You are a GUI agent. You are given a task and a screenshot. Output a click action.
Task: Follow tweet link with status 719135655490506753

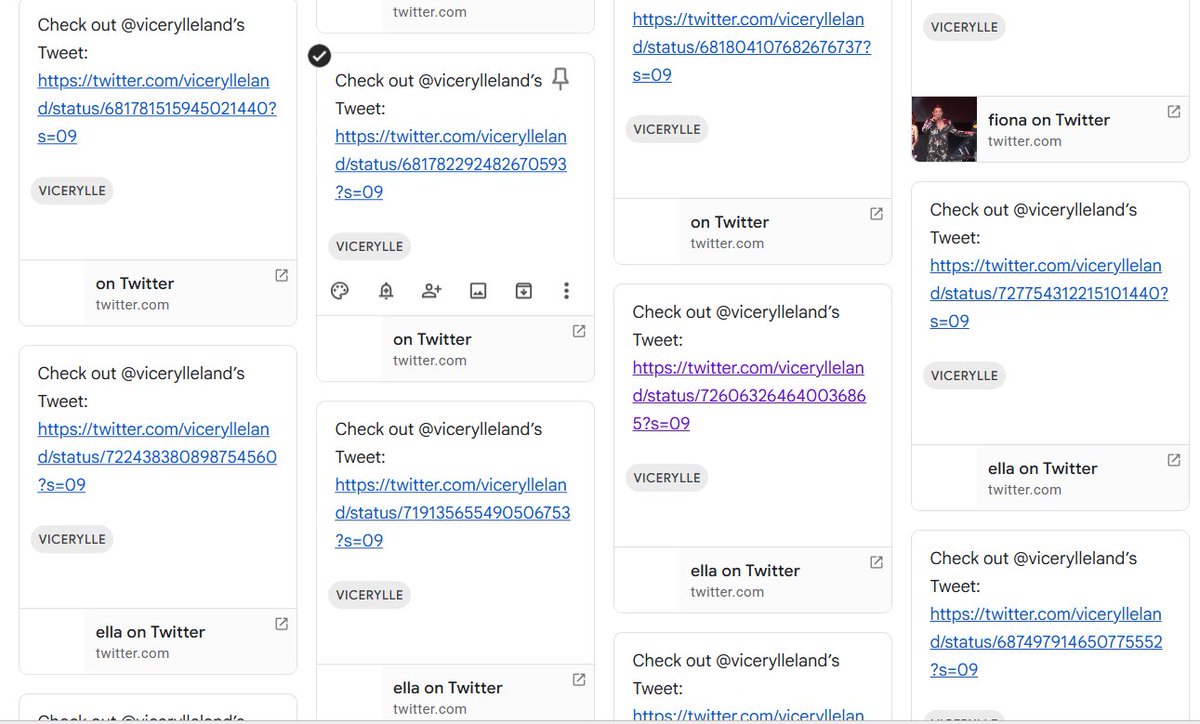(453, 512)
